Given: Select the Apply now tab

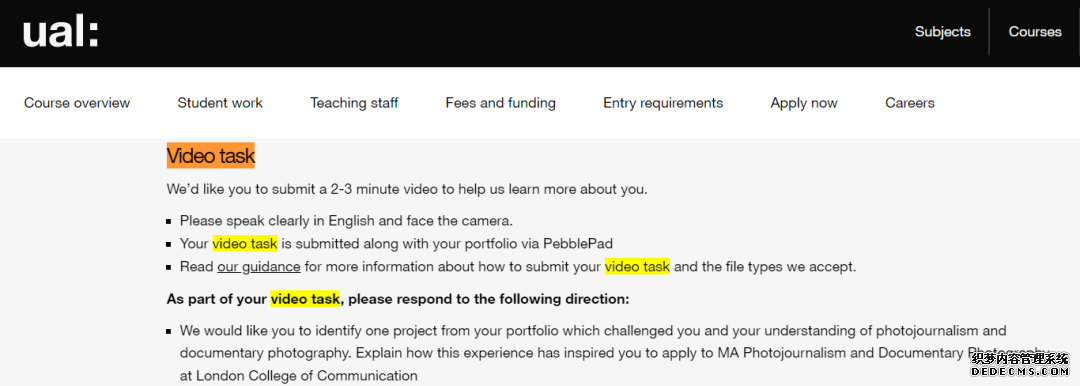Looking at the screenshot, I should click(x=804, y=103).
